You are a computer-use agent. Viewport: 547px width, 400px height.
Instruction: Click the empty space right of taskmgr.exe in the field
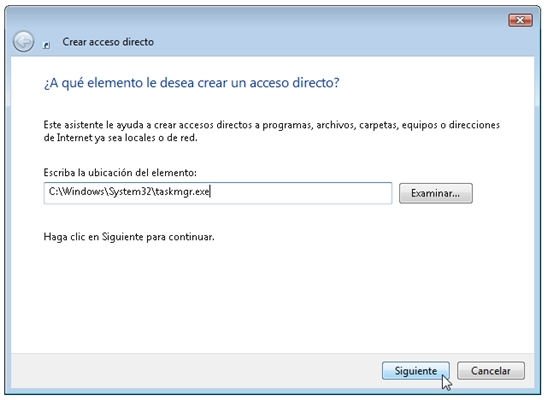(x=300, y=193)
